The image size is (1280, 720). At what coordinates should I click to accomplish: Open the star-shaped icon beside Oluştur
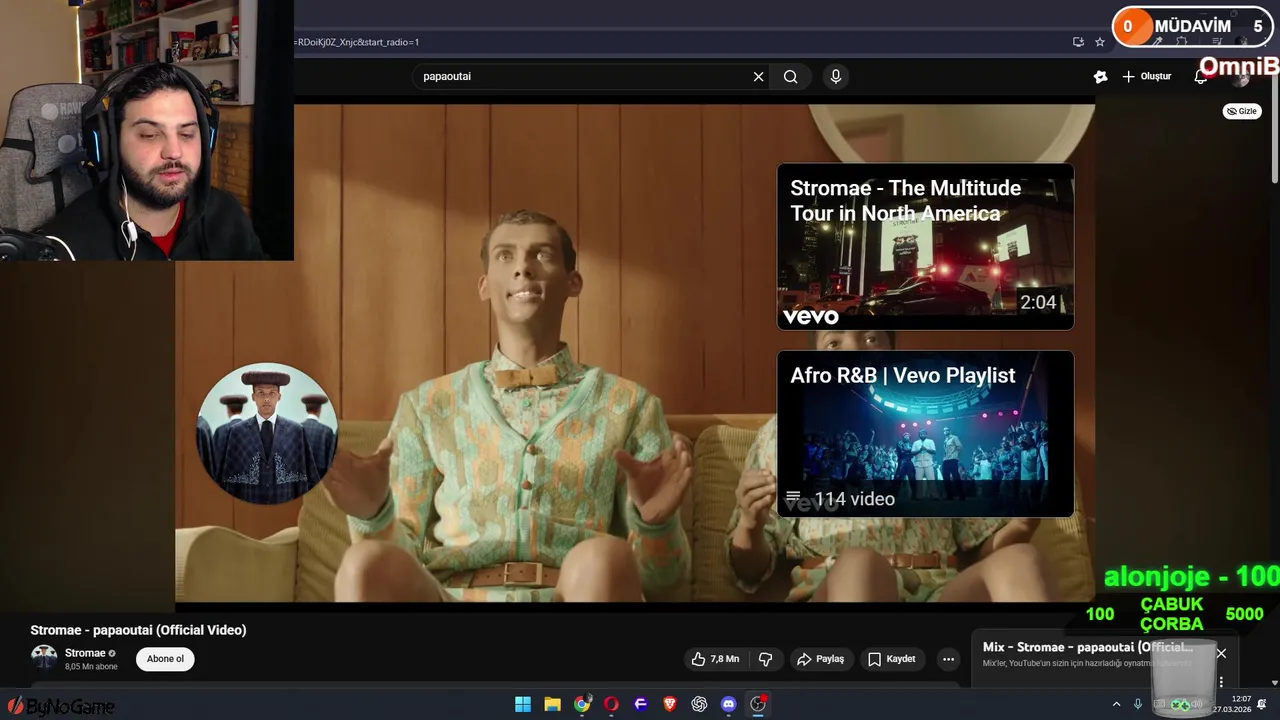(1100, 77)
